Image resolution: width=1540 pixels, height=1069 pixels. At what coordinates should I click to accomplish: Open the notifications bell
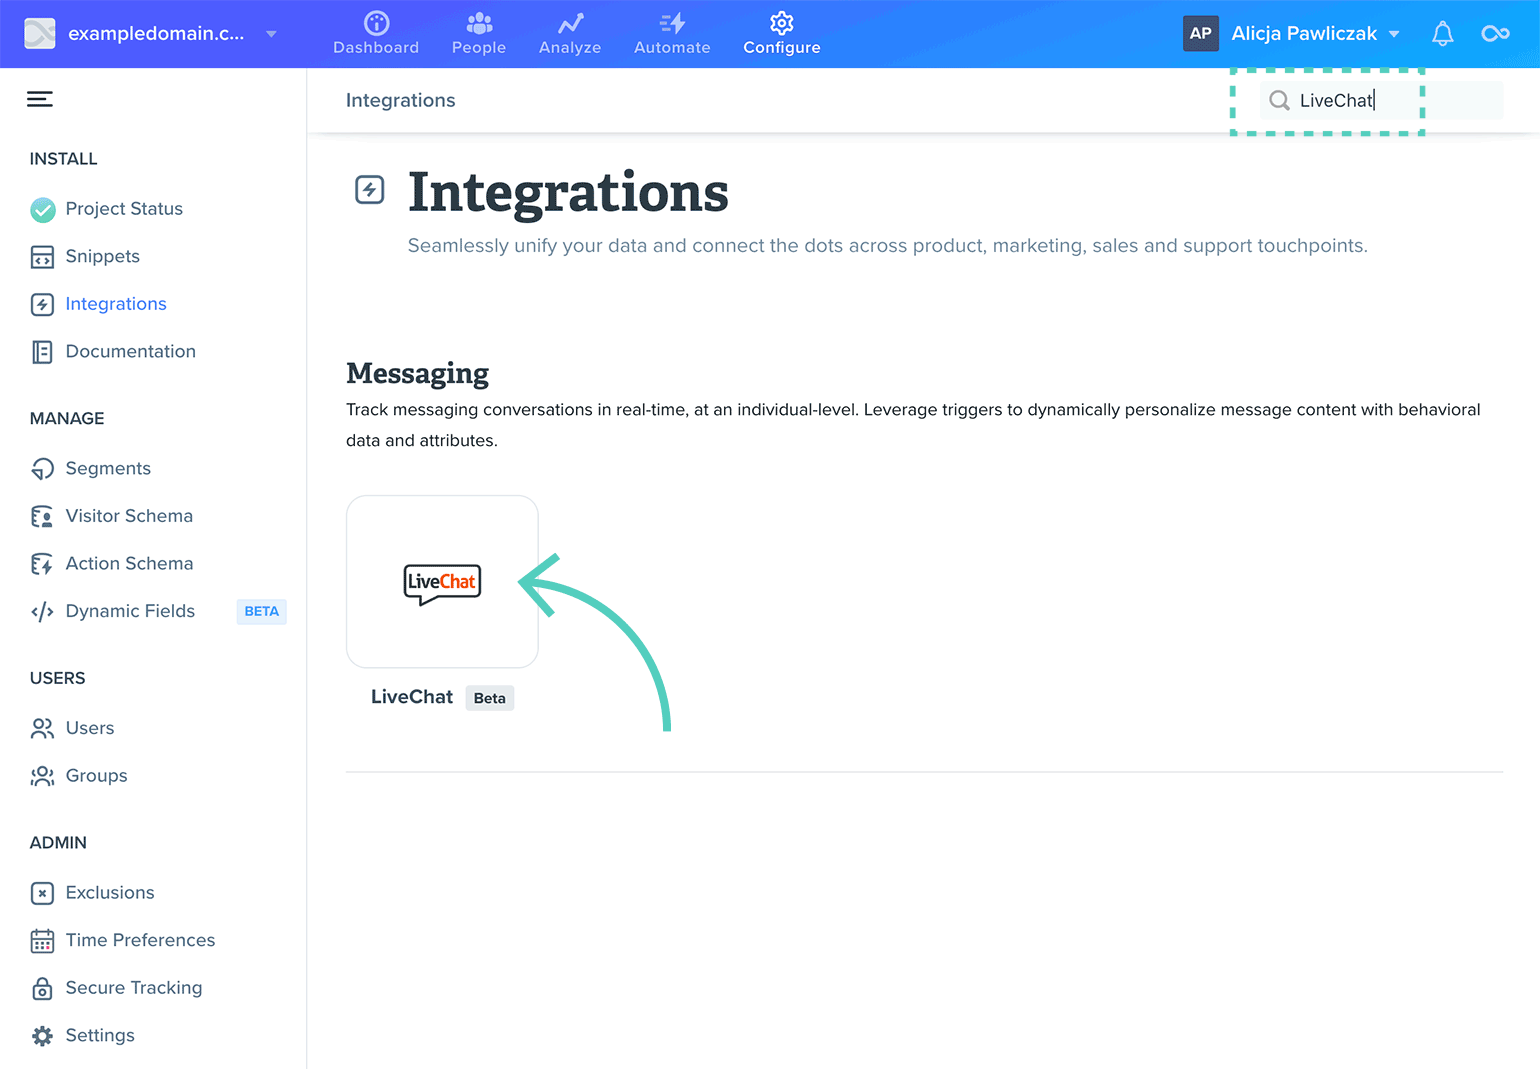click(1442, 34)
